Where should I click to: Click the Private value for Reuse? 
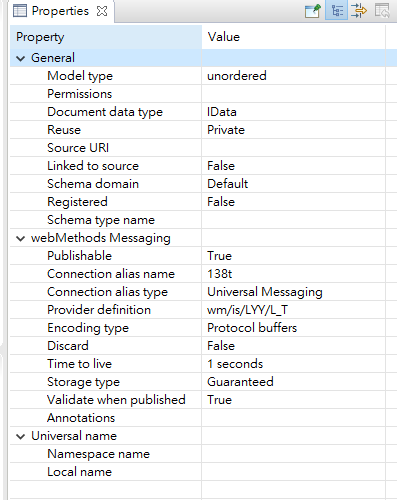226,130
